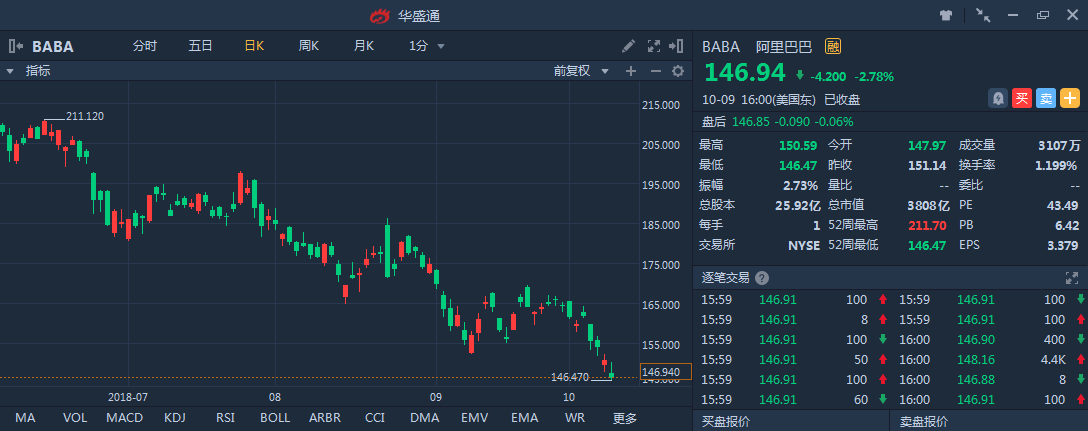Select the 月K tab
Image resolution: width=1088 pixels, height=431 pixels.
[364, 46]
